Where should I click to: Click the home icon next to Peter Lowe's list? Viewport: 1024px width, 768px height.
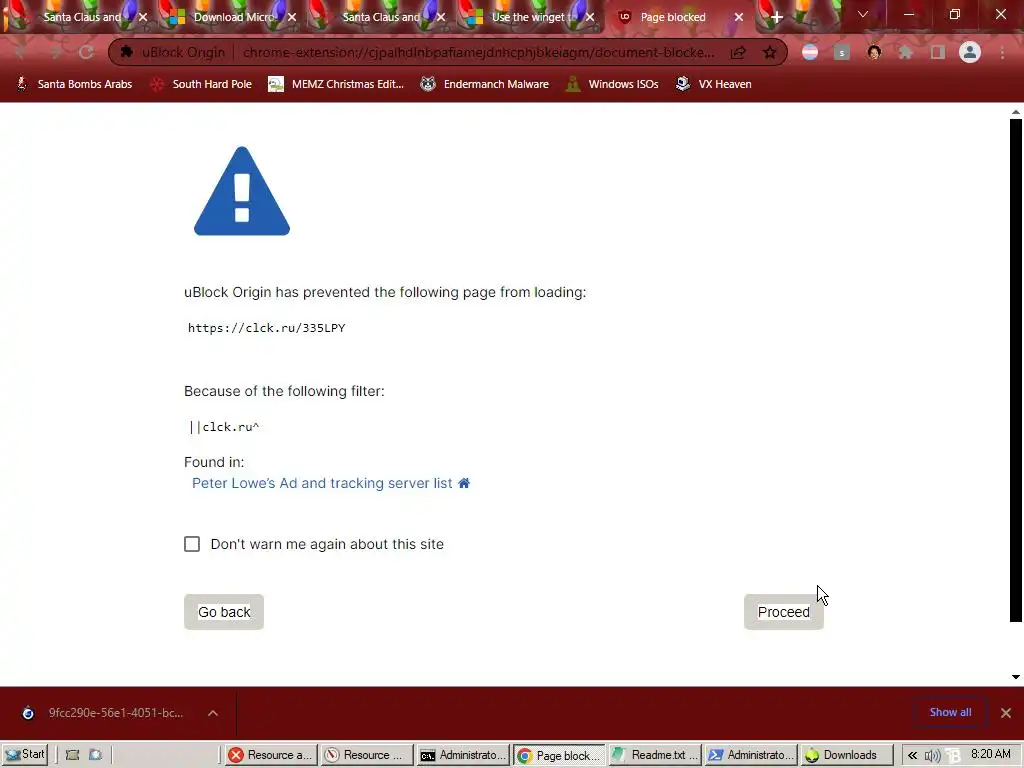[x=464, y=483]
